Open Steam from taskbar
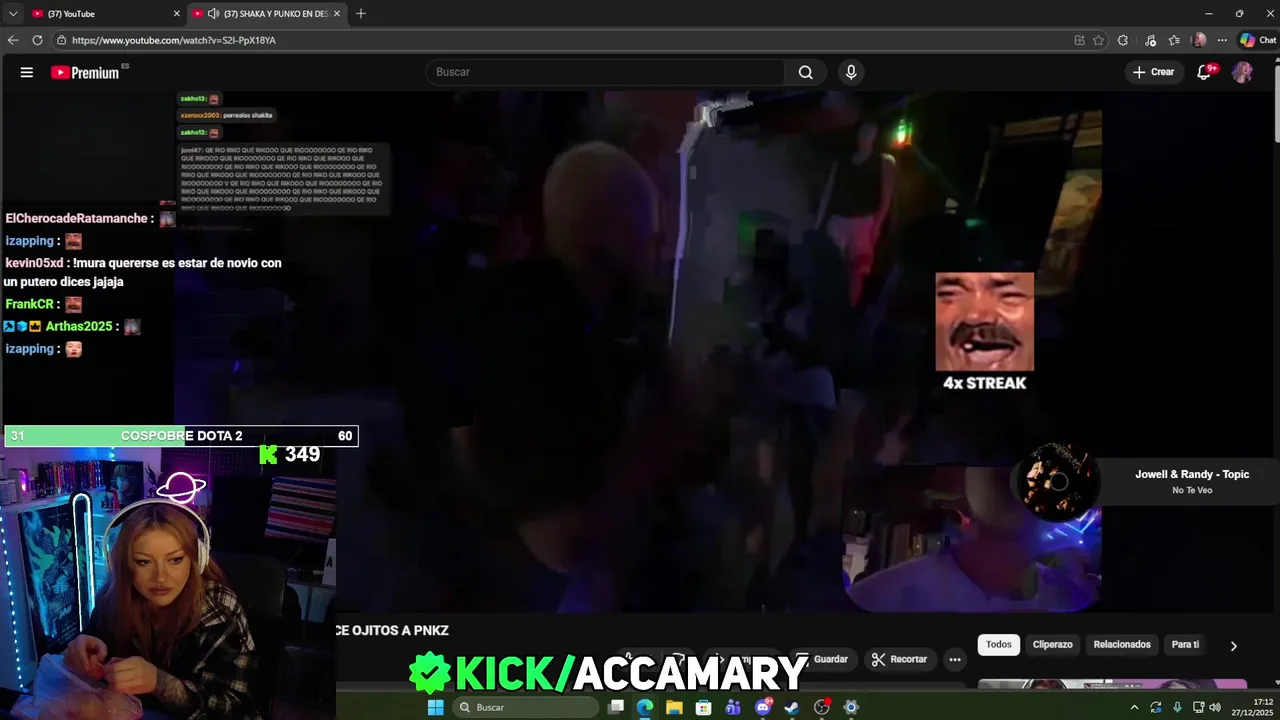 792,707
